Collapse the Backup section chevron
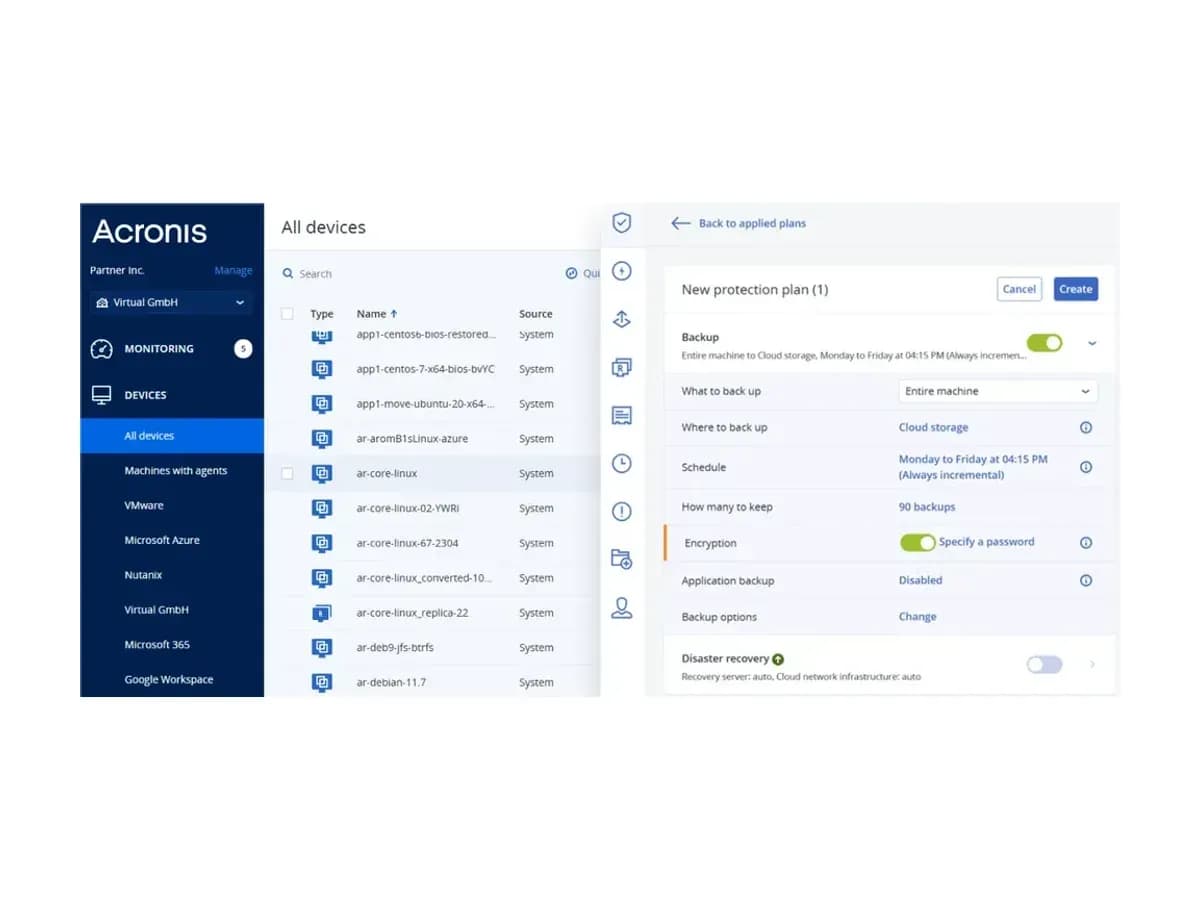The width and height of the screenshot is (1200, 900). point(1092,343)
